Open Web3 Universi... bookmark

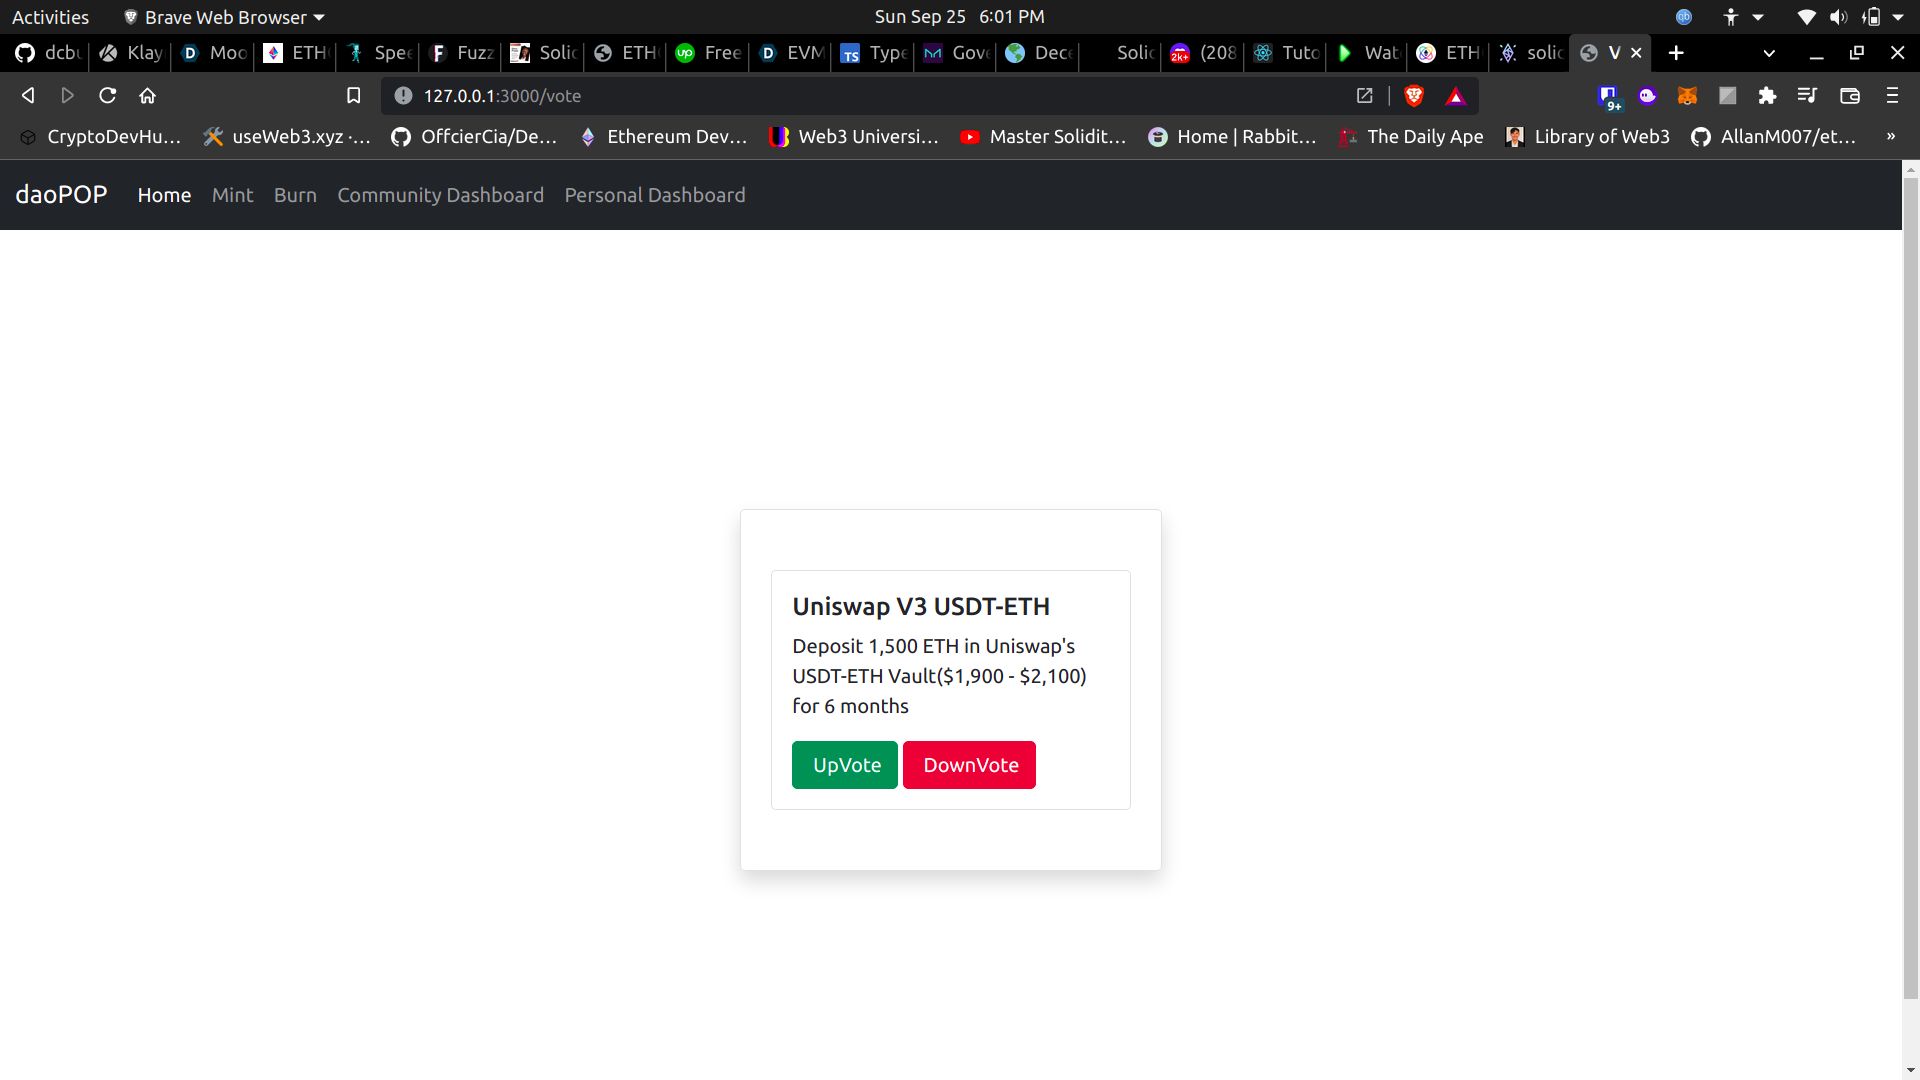(853, 137)
